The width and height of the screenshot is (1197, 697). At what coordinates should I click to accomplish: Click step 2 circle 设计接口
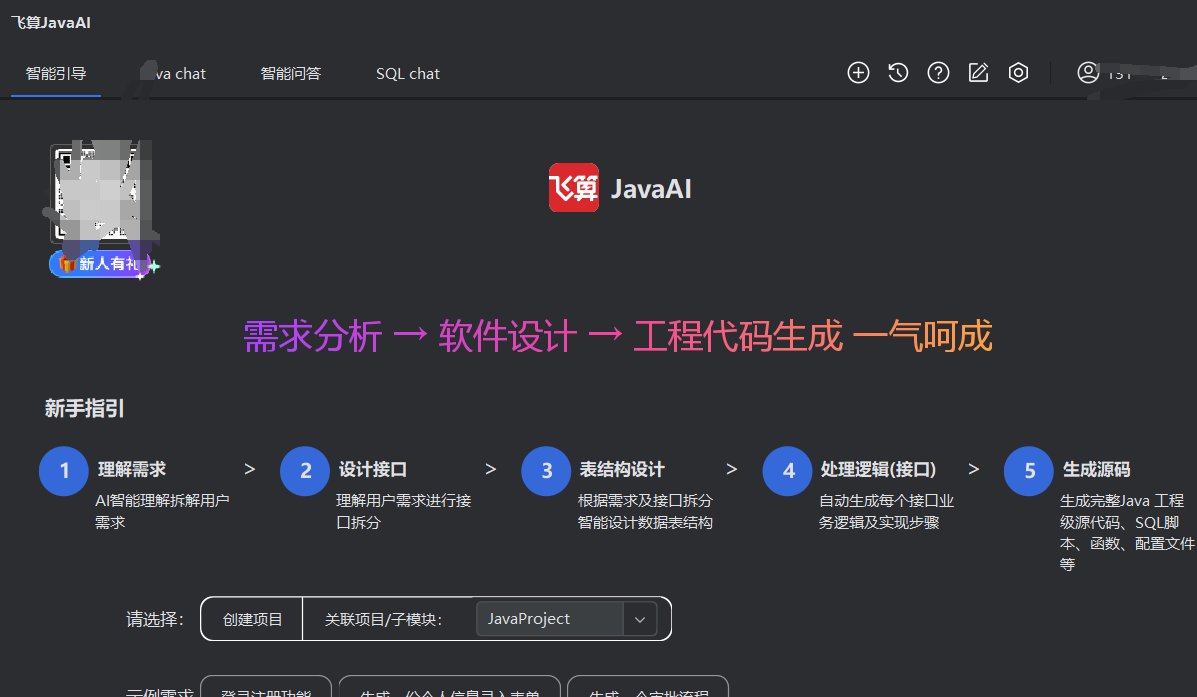(305, 471)
